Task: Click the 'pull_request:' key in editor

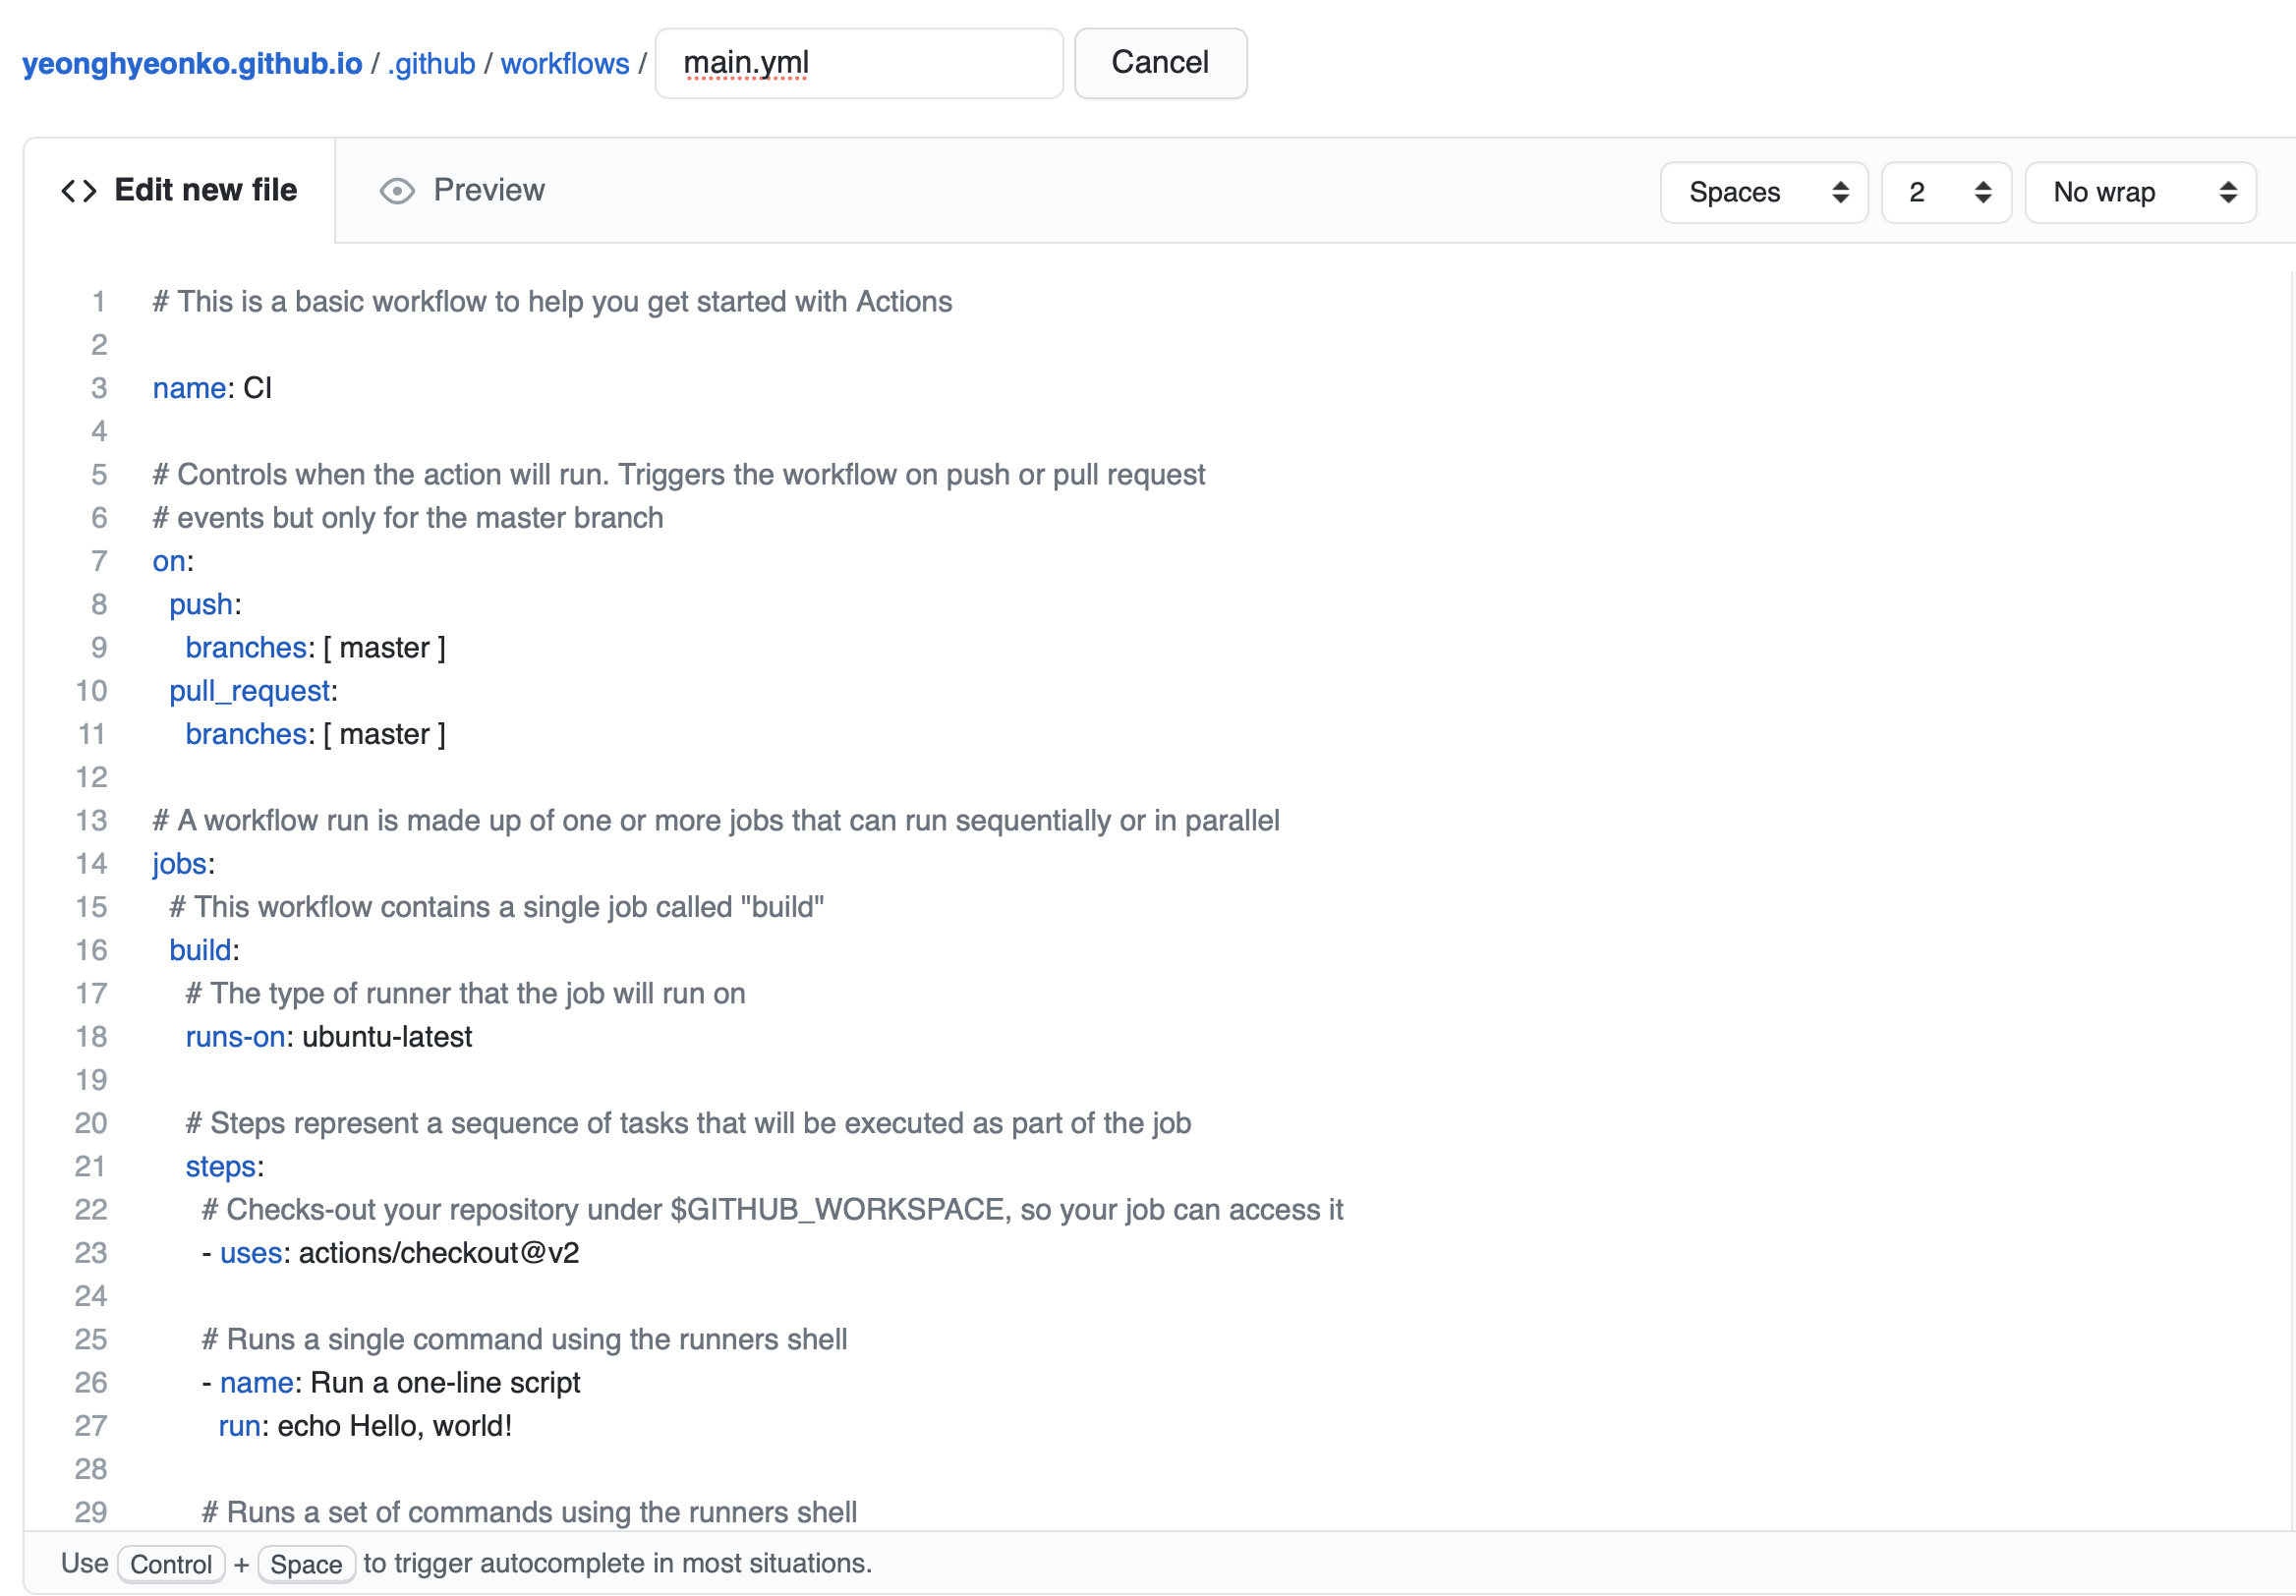Action: coord(250,691)
